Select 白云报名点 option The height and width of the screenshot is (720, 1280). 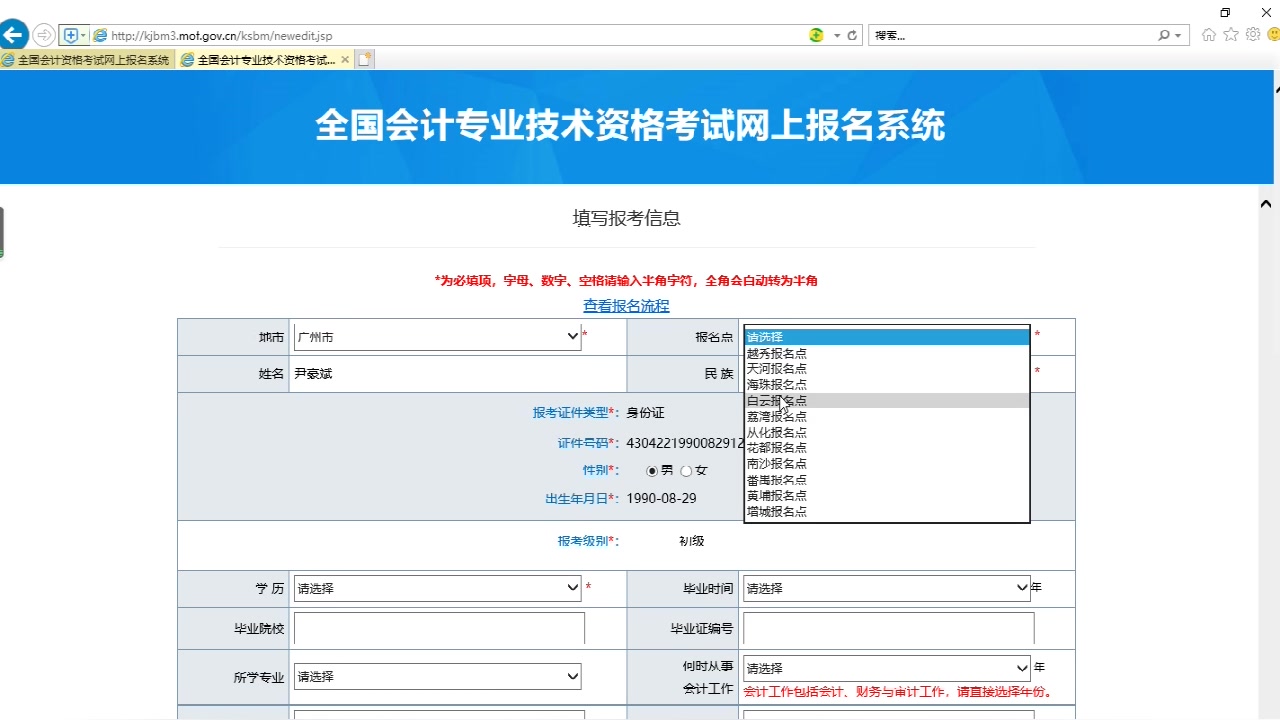click(887, 400)
